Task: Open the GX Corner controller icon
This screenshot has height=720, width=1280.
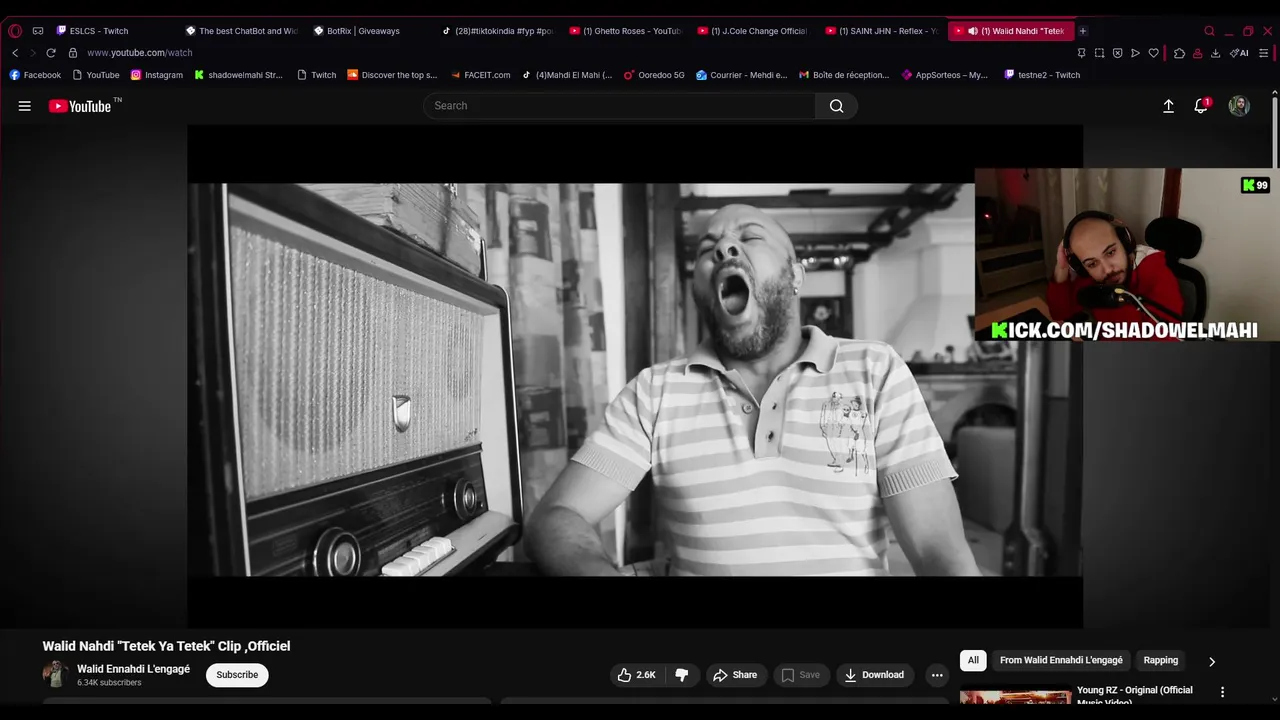Action: [x=38, y=31]
